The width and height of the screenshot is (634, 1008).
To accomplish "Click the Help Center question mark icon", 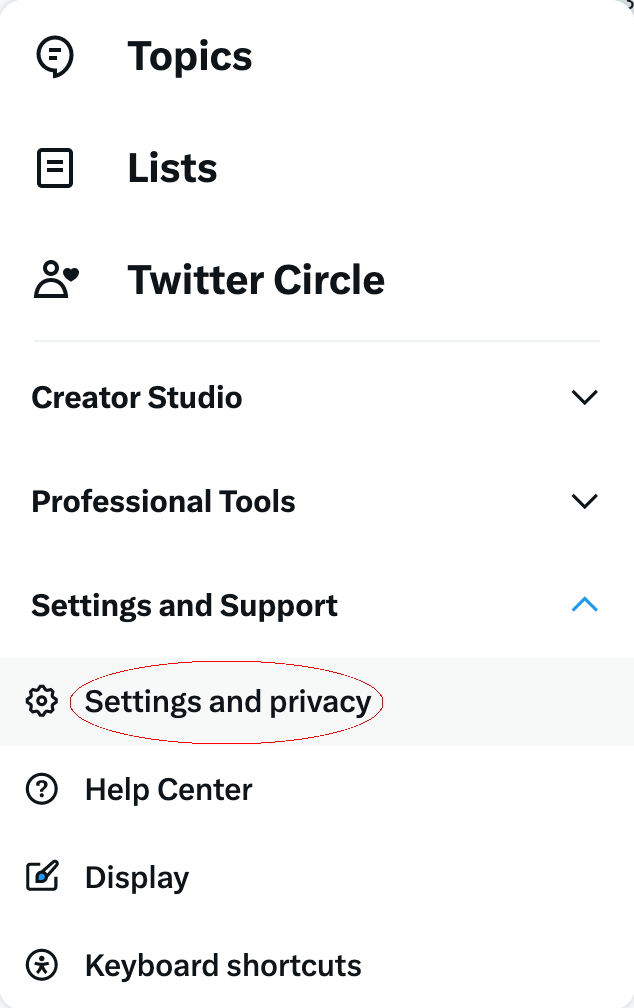I will [41, 789].
